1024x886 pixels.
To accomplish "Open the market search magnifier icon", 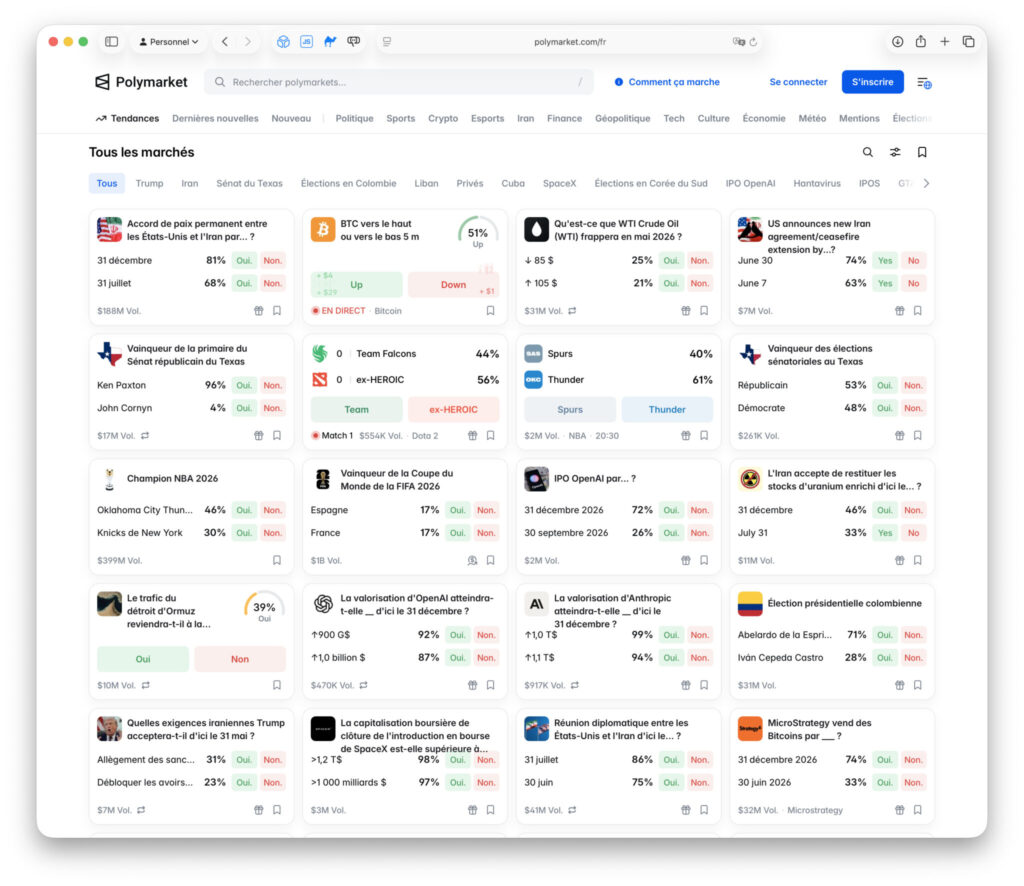I will [867, 152].
